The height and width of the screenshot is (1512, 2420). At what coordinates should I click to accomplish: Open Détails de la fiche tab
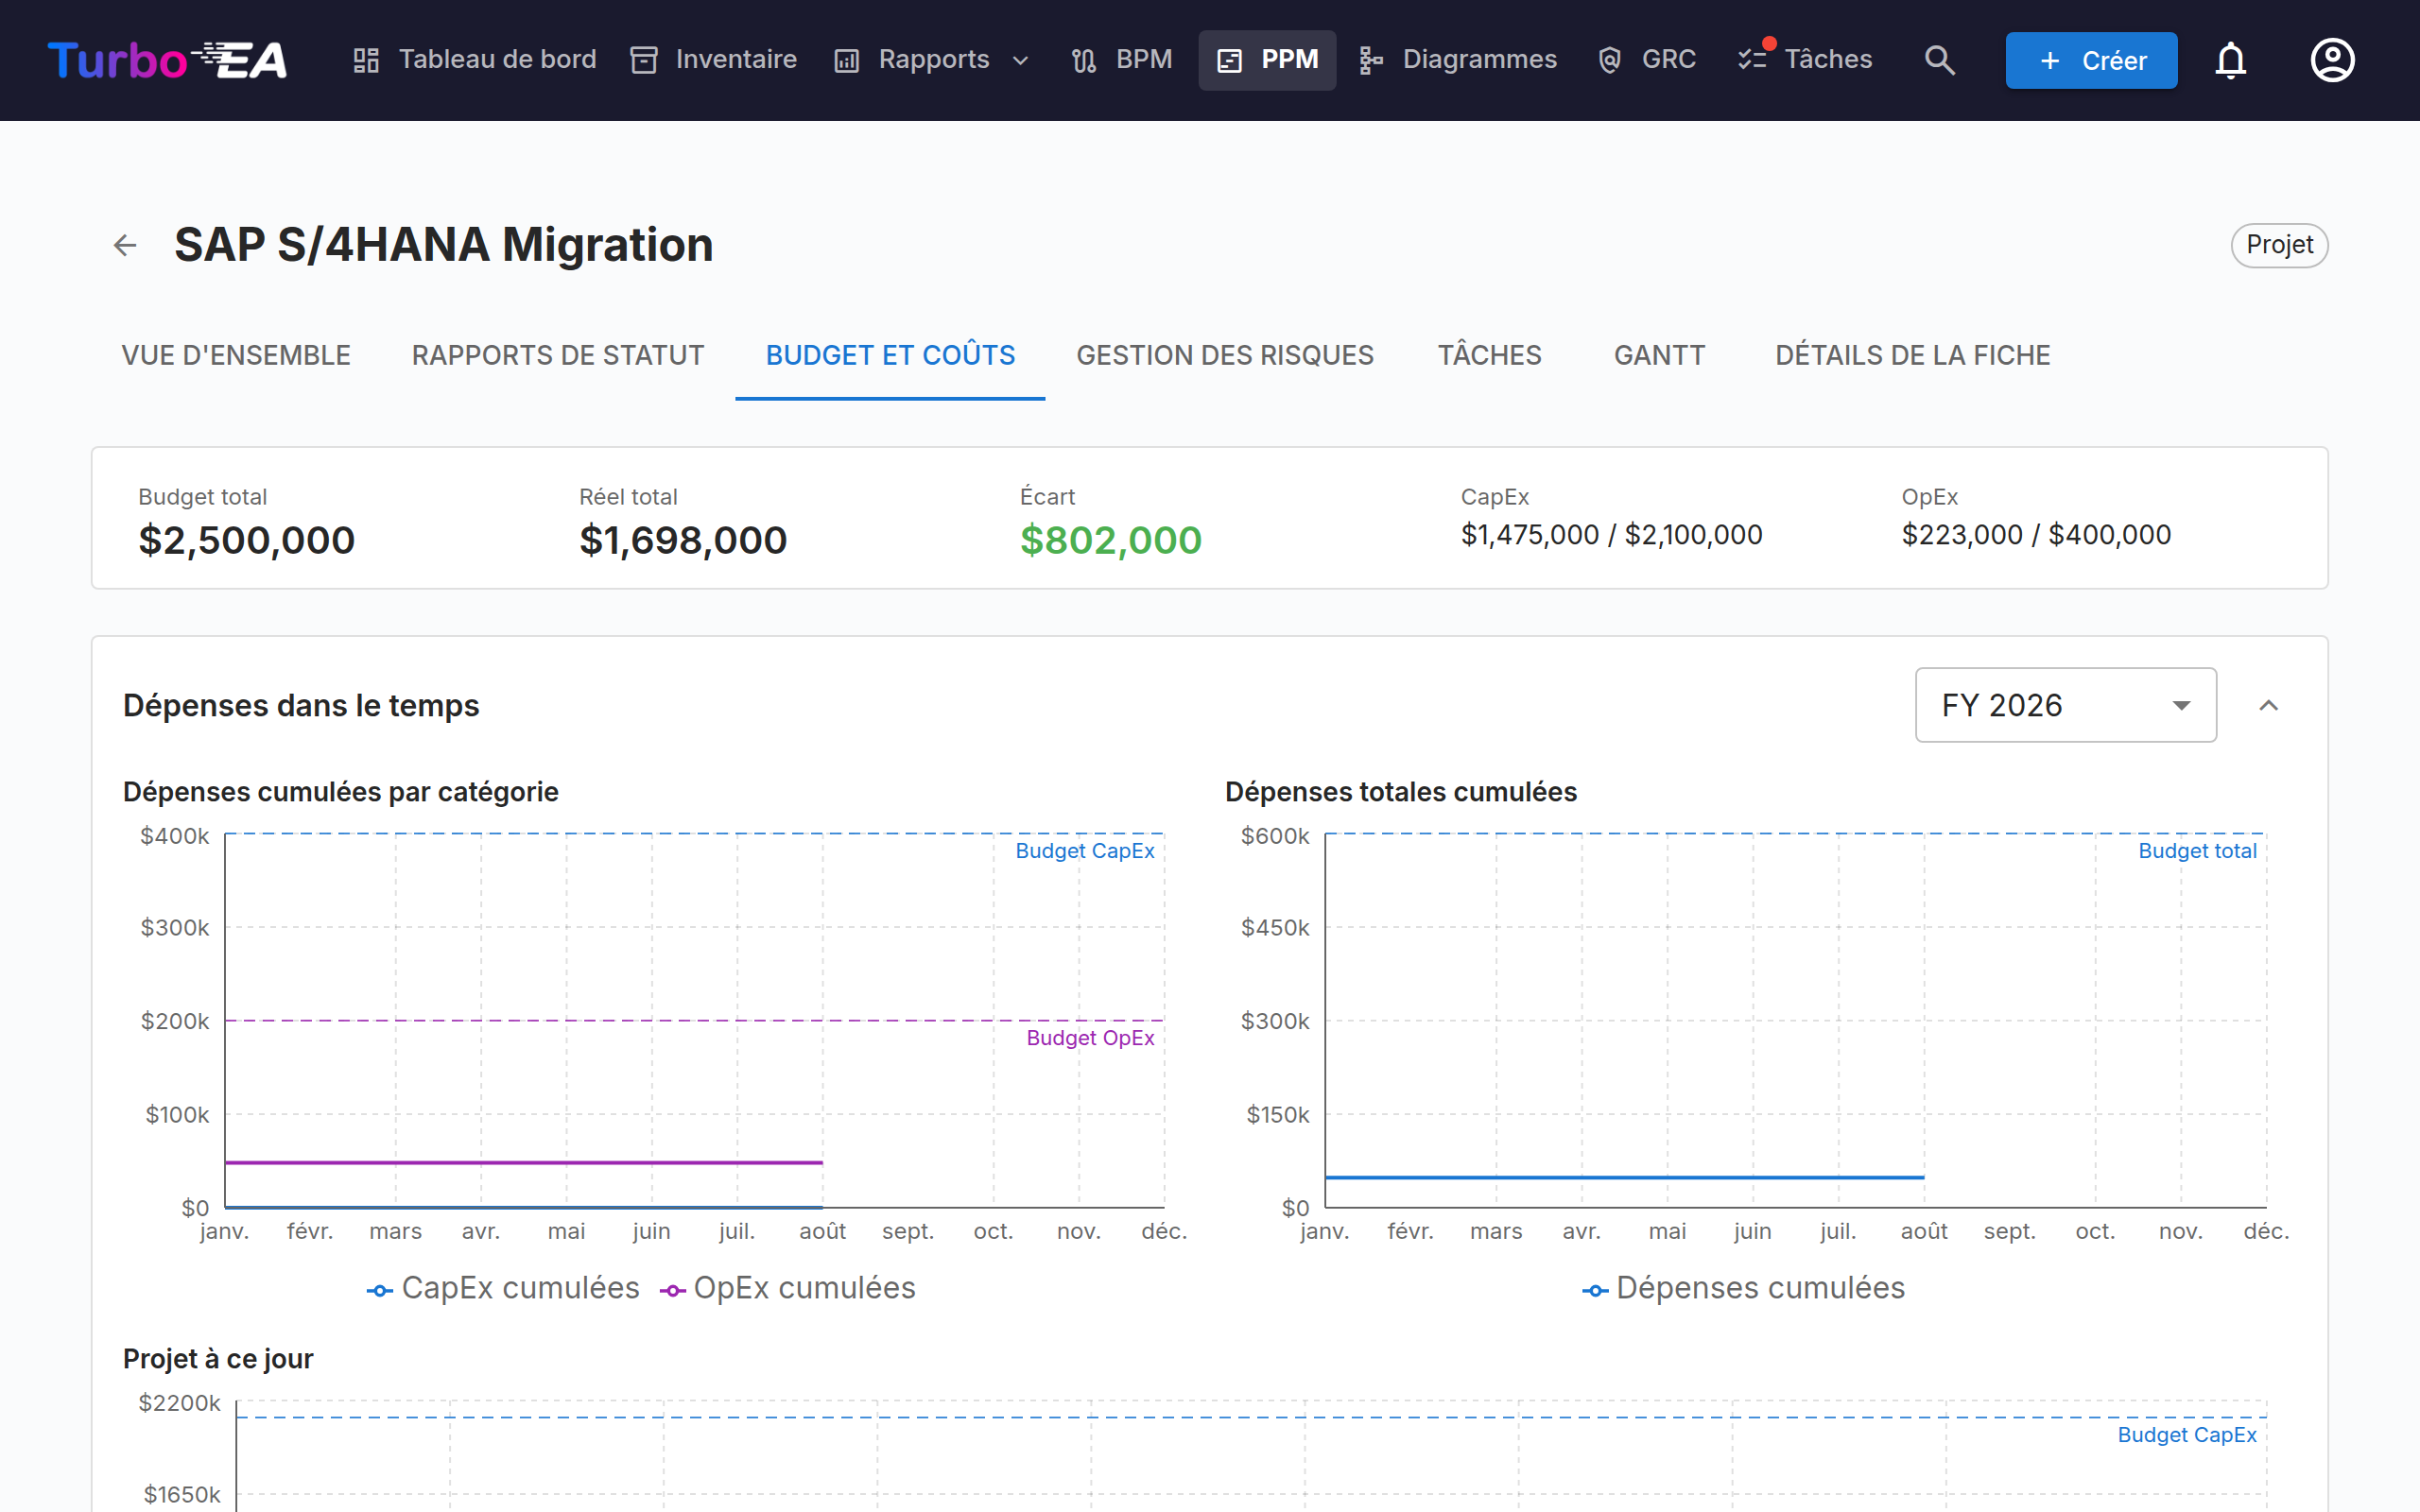coord(1913,355)
